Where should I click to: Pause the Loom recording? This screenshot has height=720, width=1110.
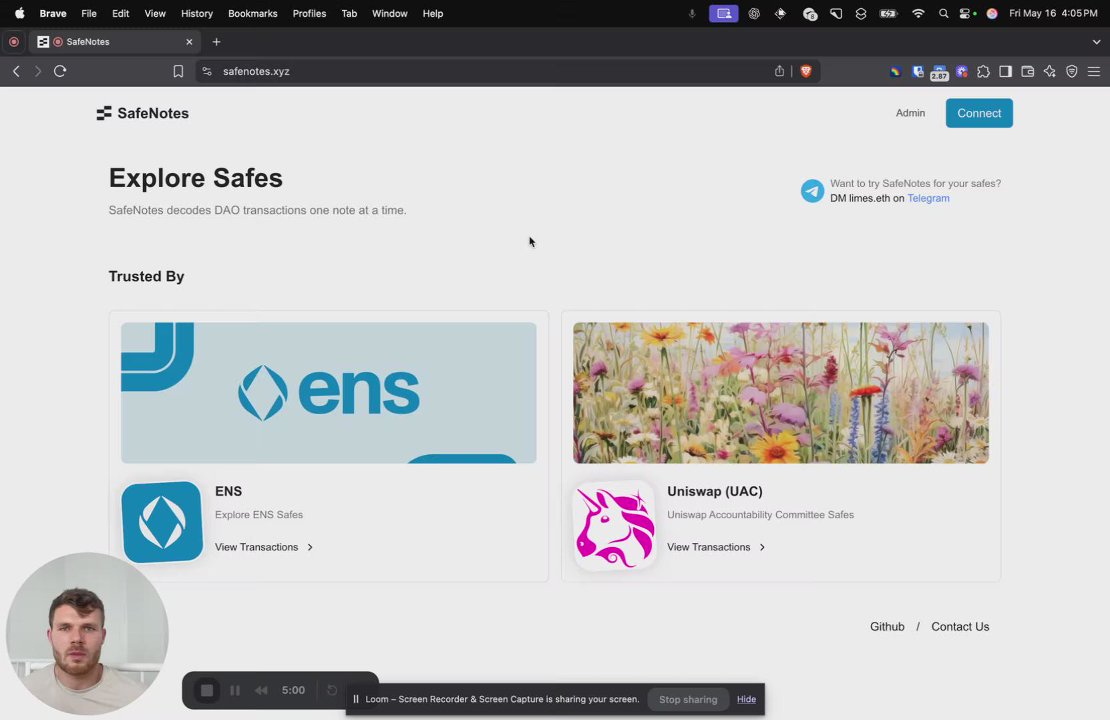235,690
